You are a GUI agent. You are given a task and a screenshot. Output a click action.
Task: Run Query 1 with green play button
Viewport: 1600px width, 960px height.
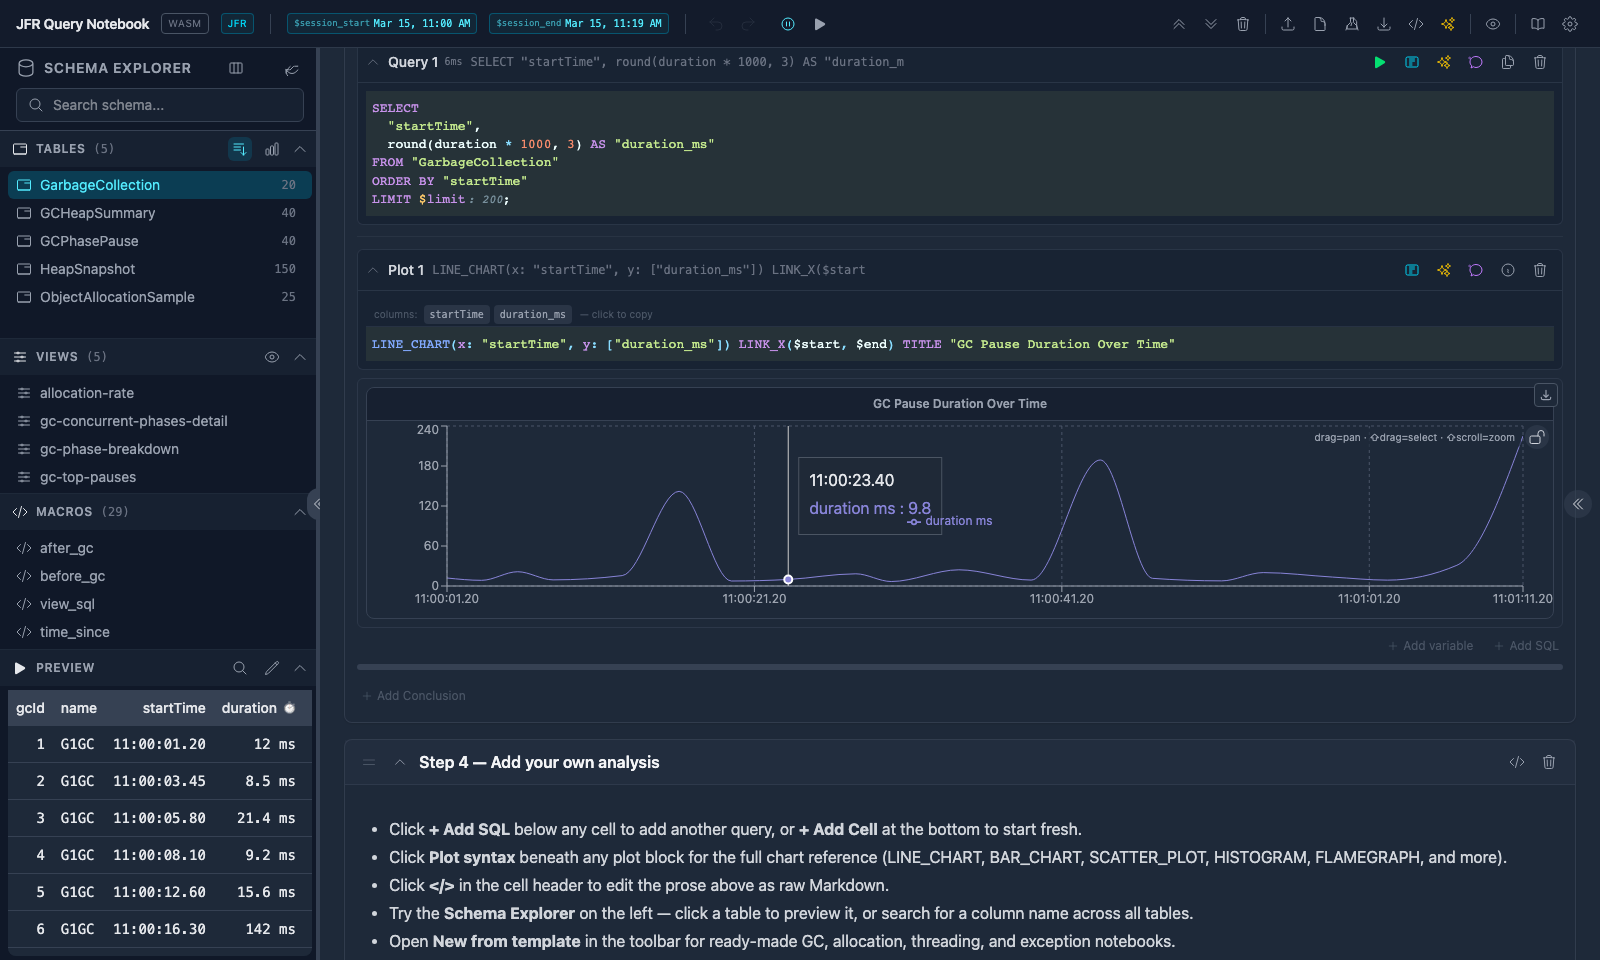1380,62
